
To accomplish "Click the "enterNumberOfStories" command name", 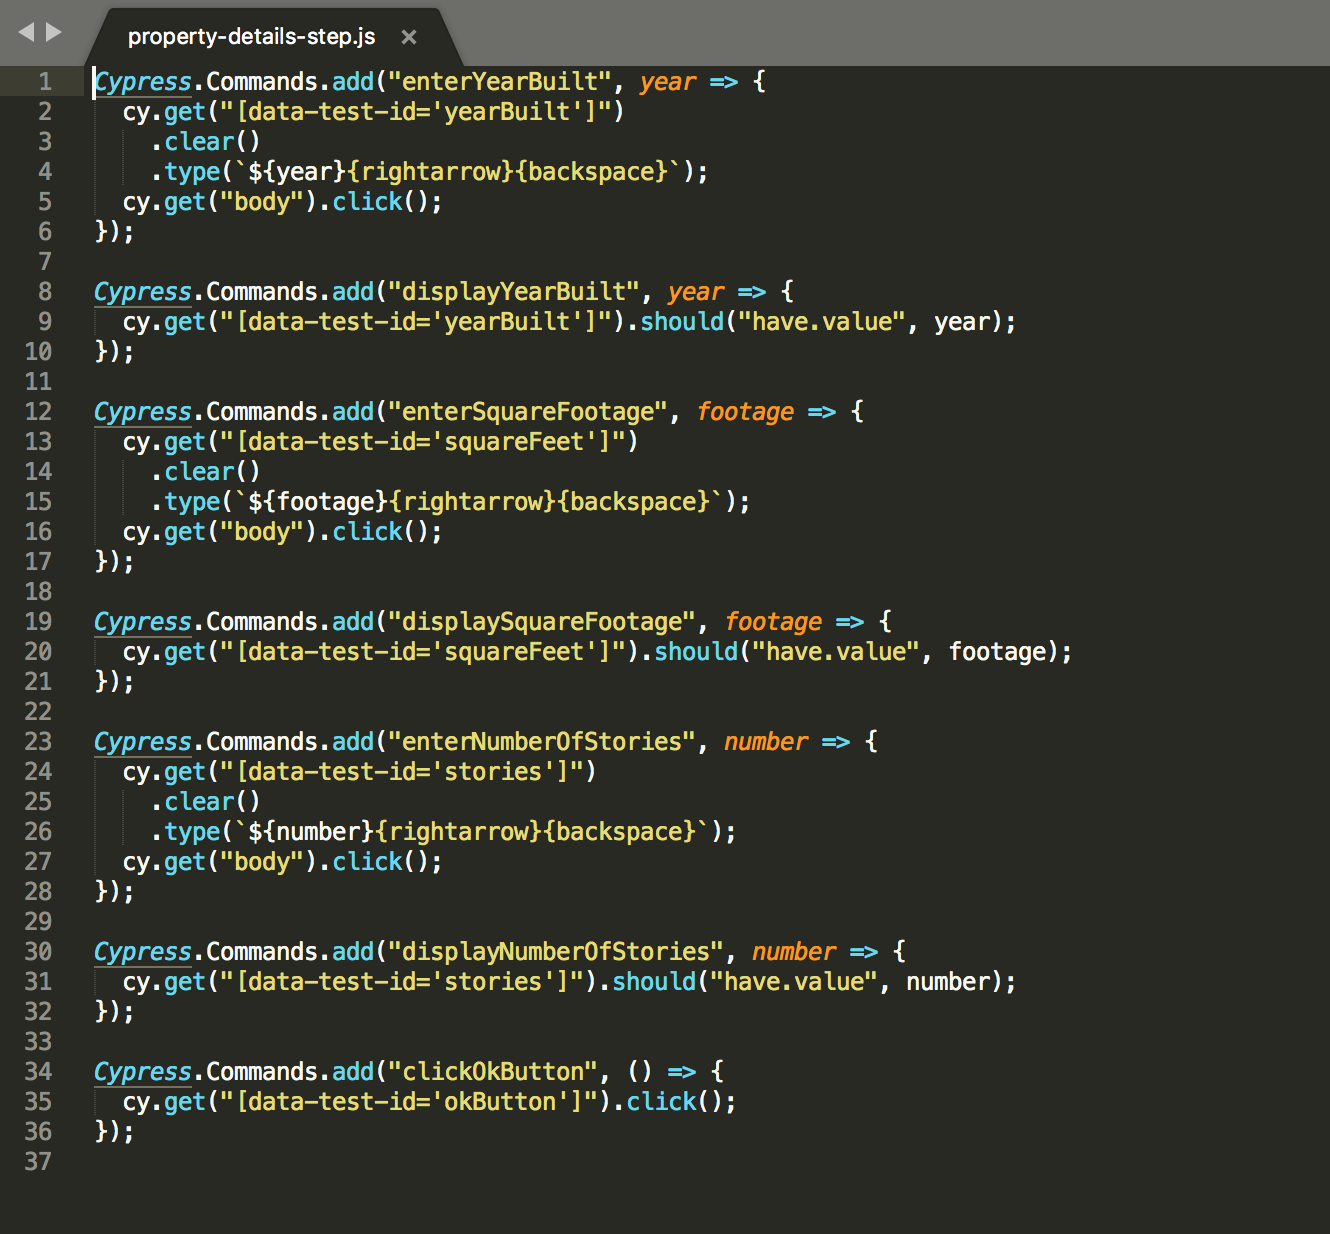I will (541, 742).
